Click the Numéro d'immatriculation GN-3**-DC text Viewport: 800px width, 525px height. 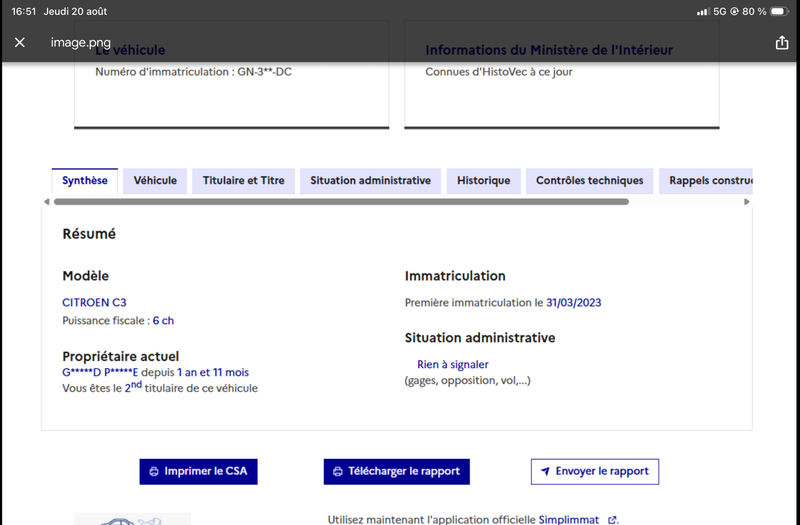tap(193, 72)
